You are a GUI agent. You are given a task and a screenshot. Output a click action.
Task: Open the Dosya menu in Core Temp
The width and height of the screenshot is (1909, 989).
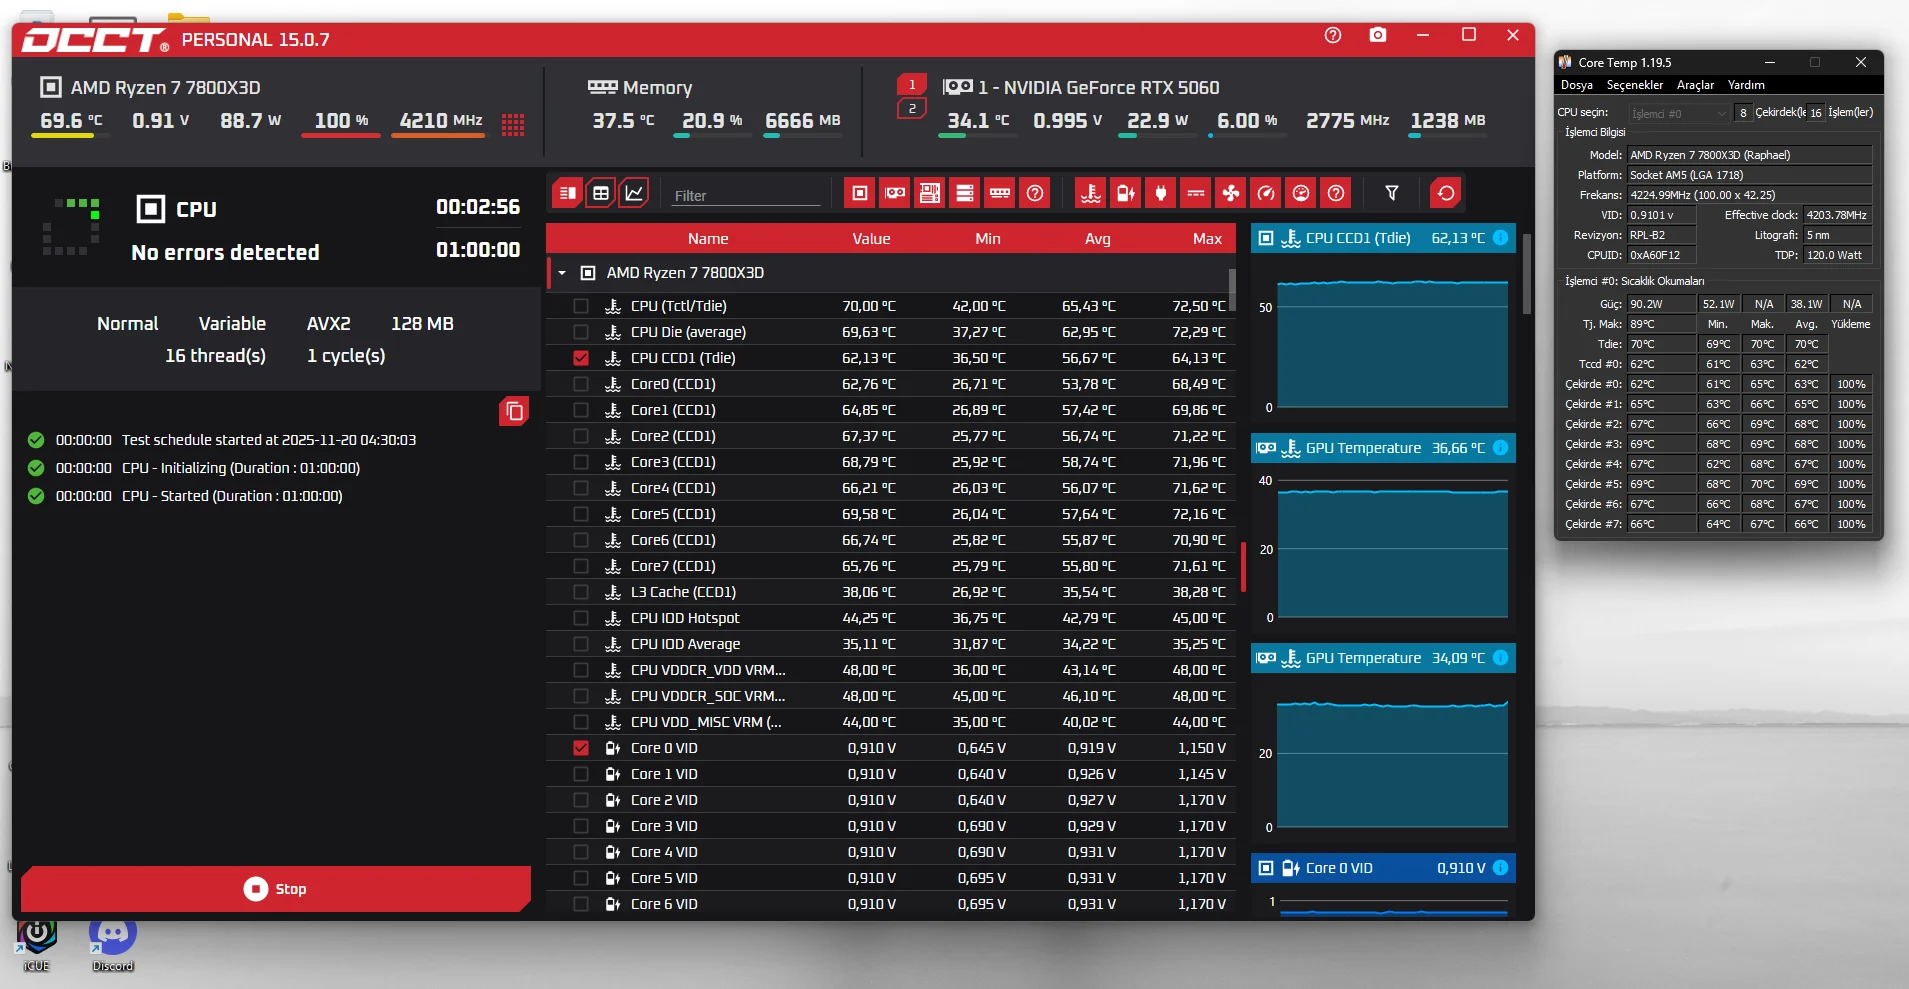[x=1577, y=85]
